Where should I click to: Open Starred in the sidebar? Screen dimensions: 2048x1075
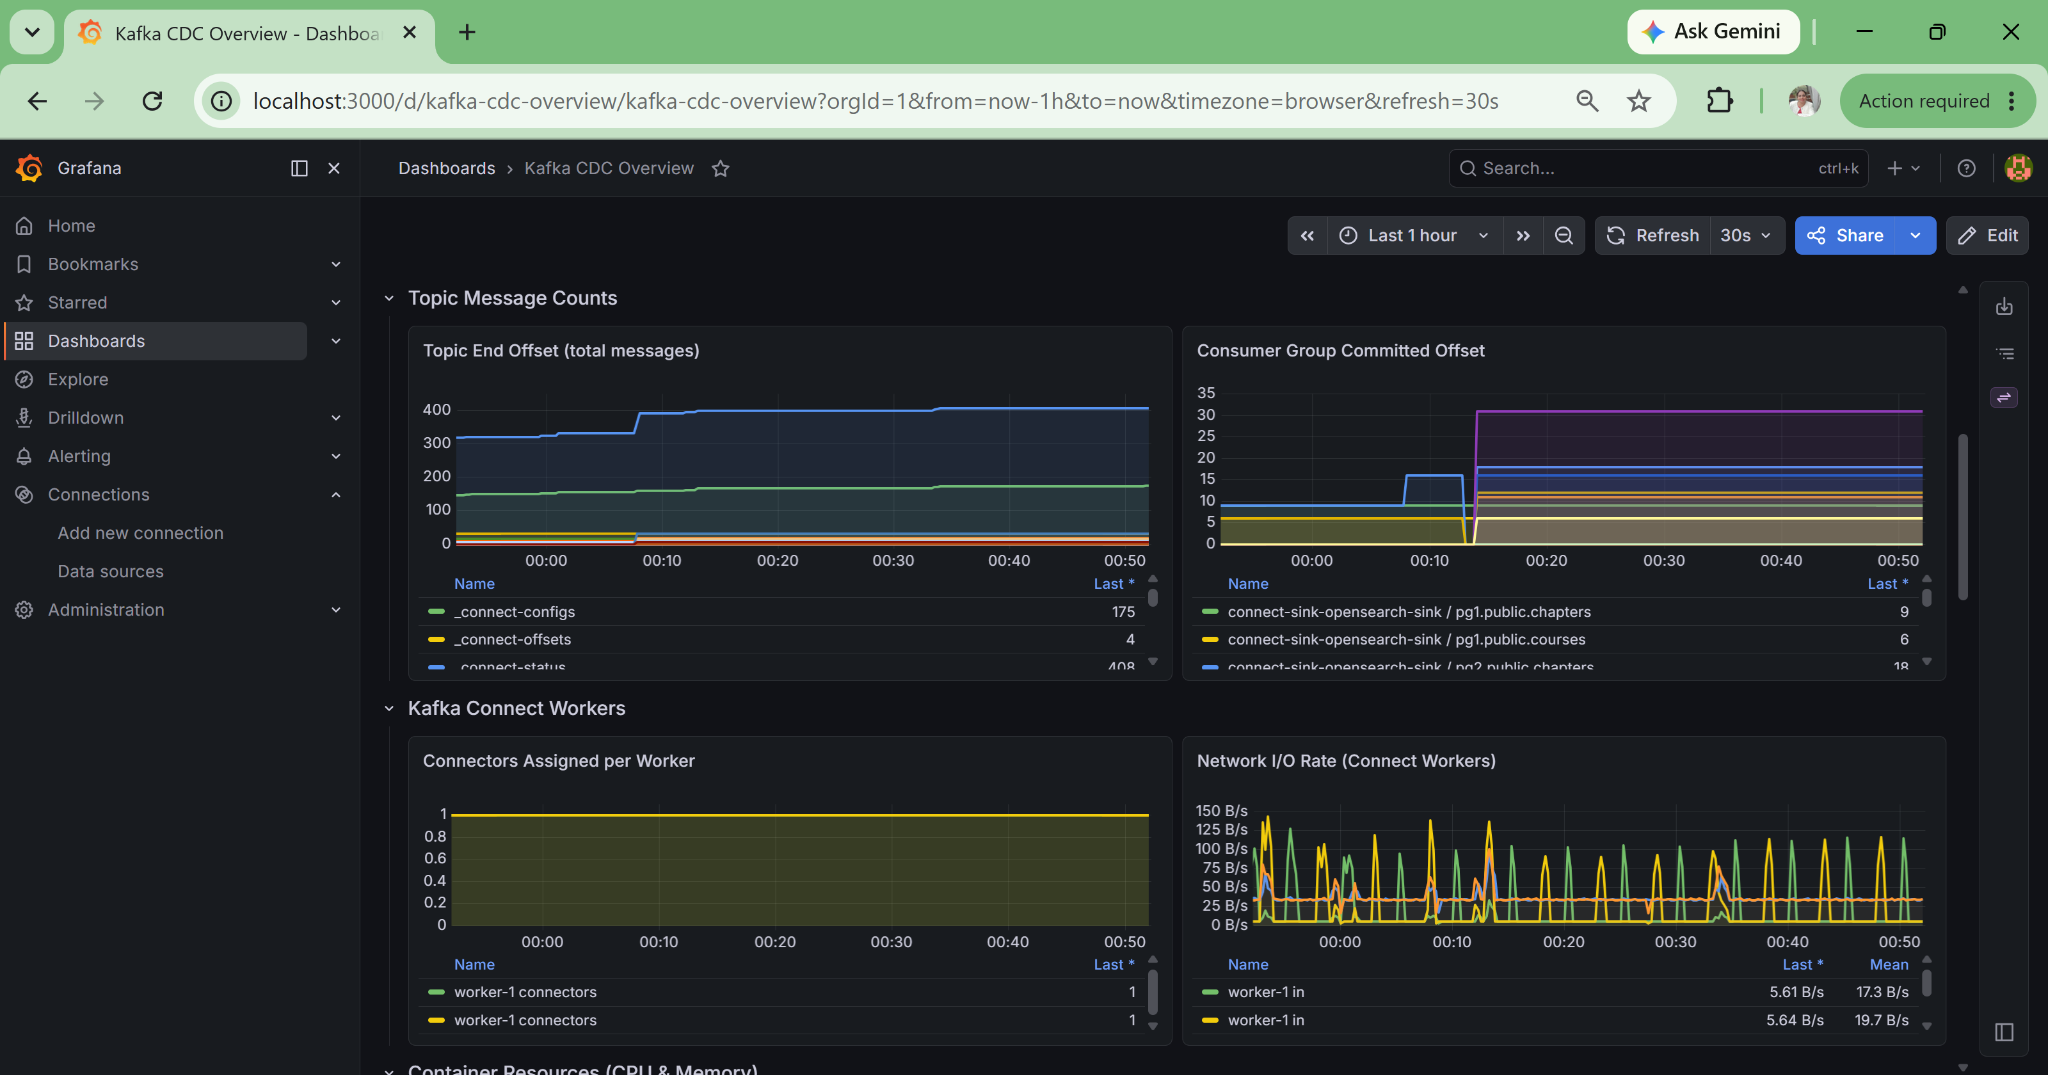click(x=77, y=303)
